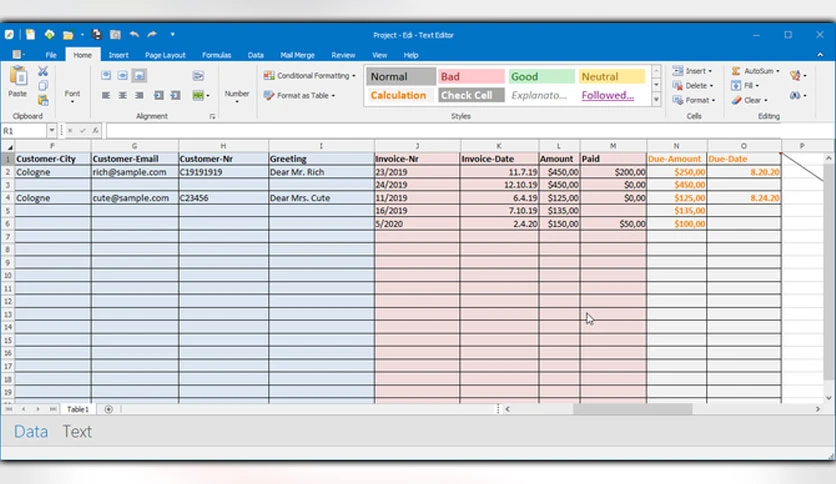Viewport: 836px width, 484px height.
Task: Toggle the middle vertical align button
Action: (x=123, y=76)
